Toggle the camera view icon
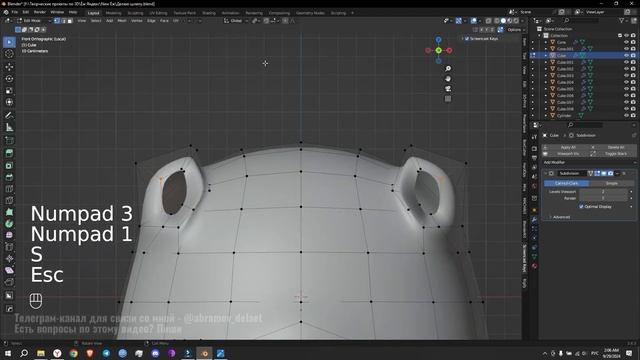The height and width of the screenshot is (360, 640). (448, 89)
